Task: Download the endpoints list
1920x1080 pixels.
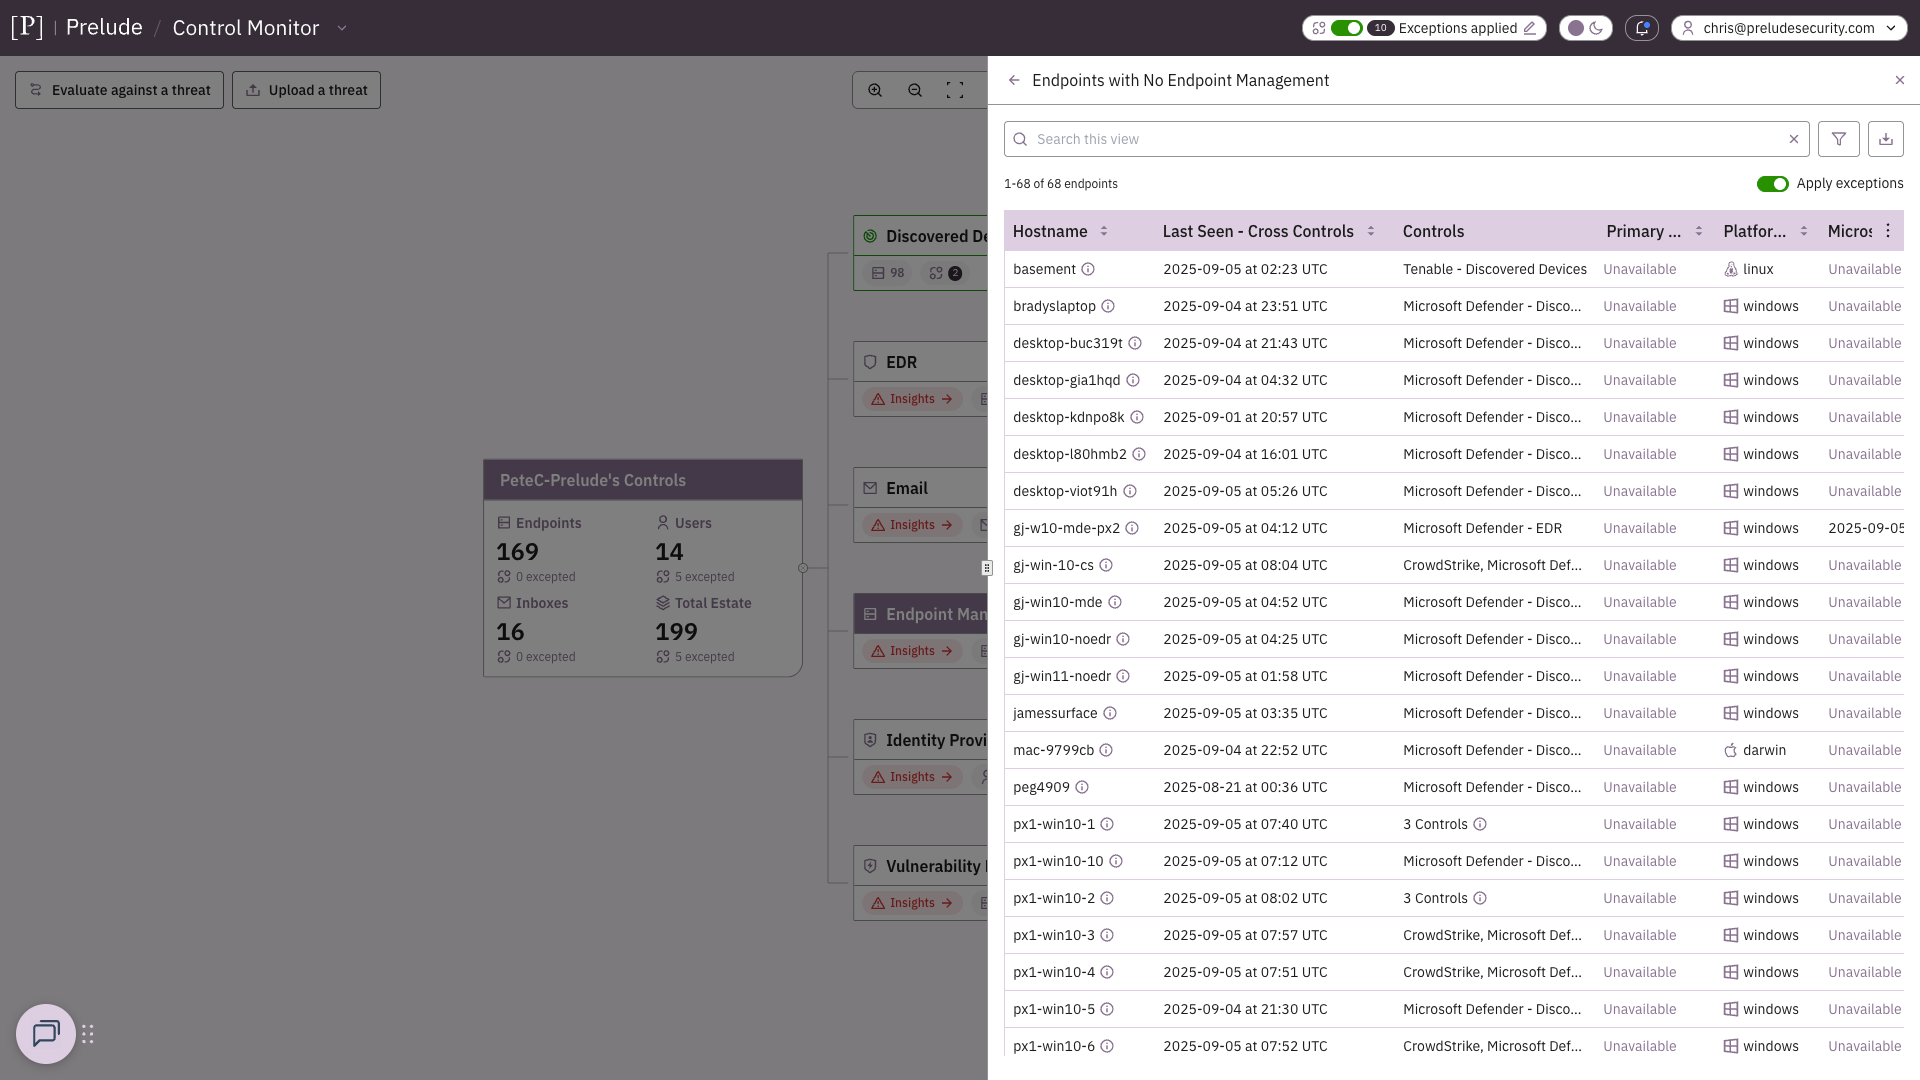Action: click(x=1886, y=139)
